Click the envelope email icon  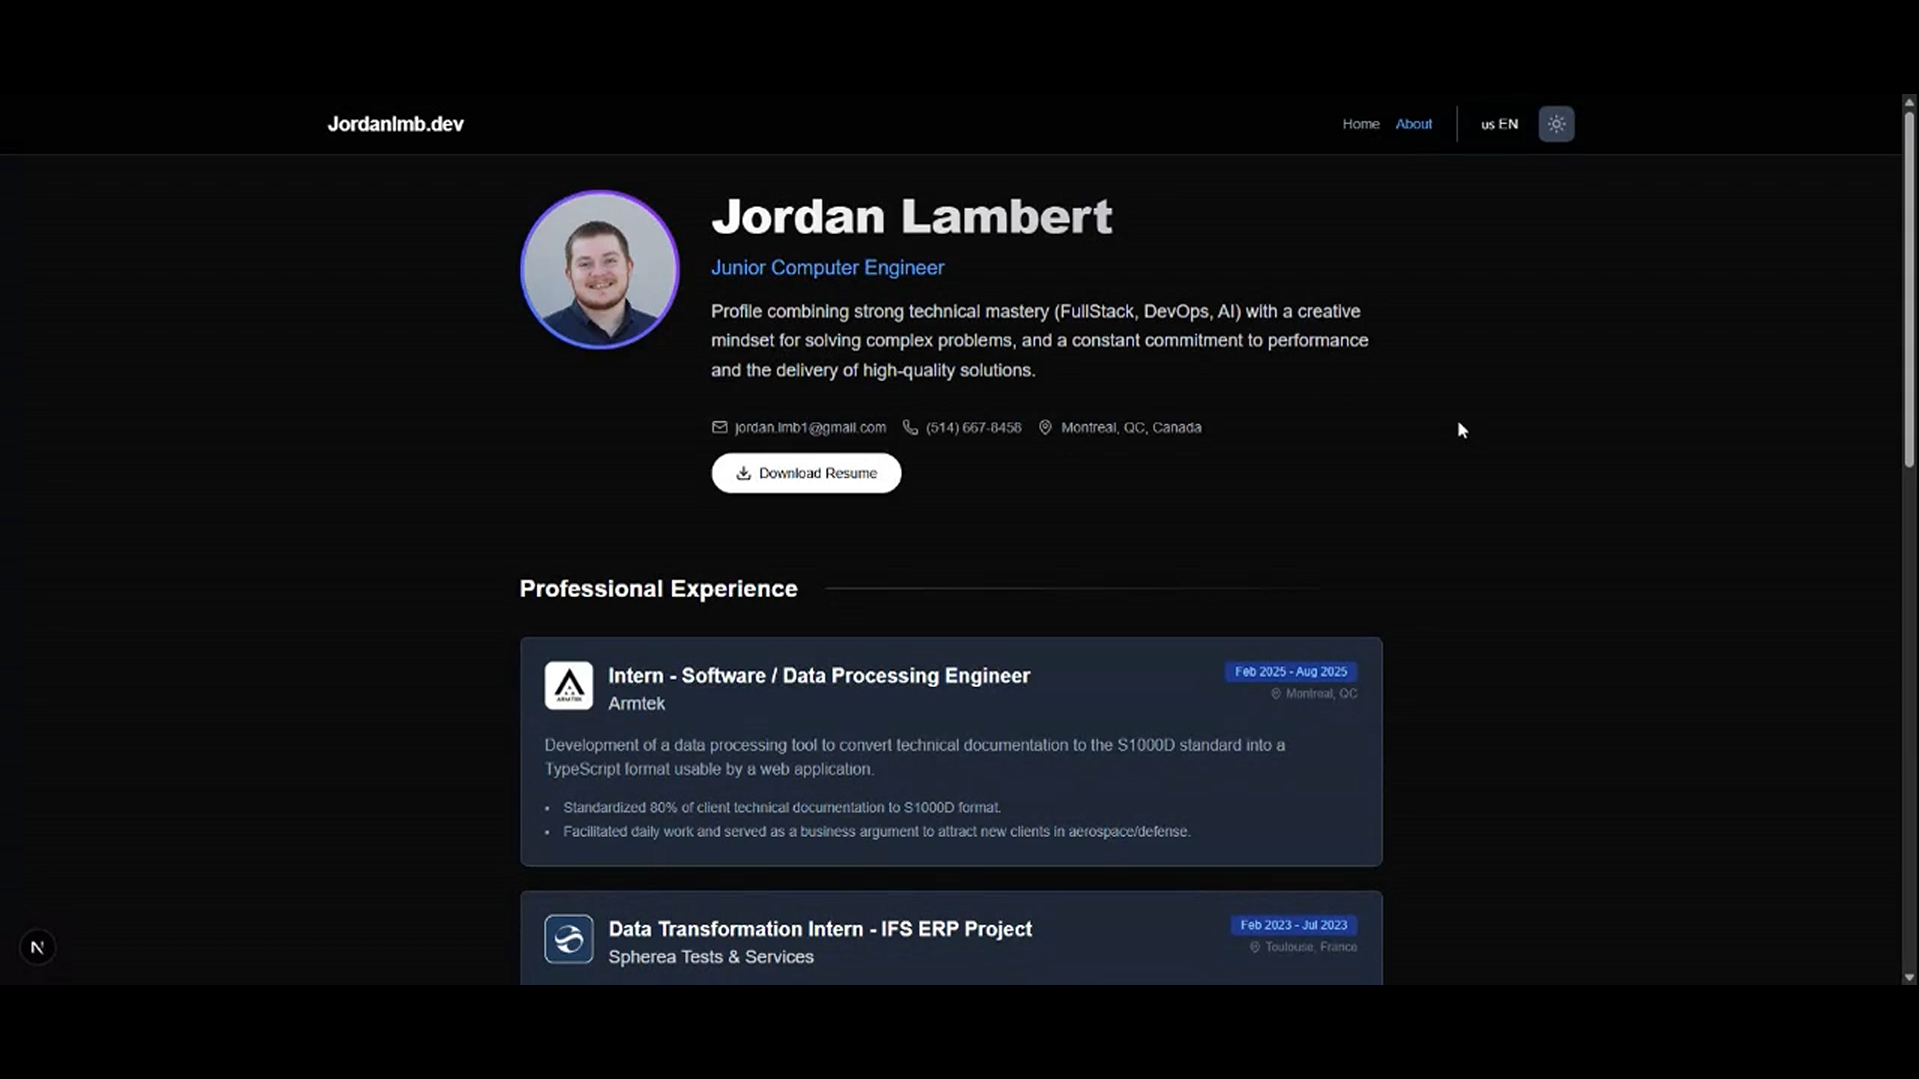tap(719, 427)
